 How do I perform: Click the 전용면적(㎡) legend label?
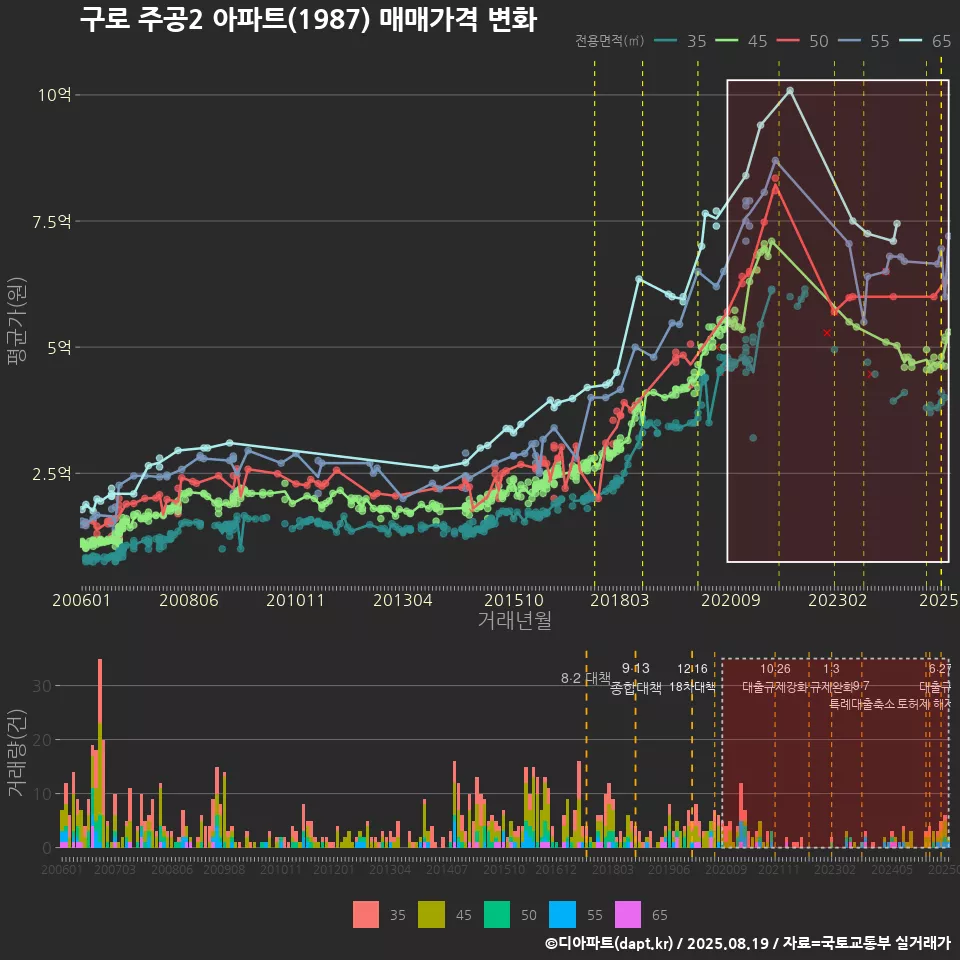609,40
